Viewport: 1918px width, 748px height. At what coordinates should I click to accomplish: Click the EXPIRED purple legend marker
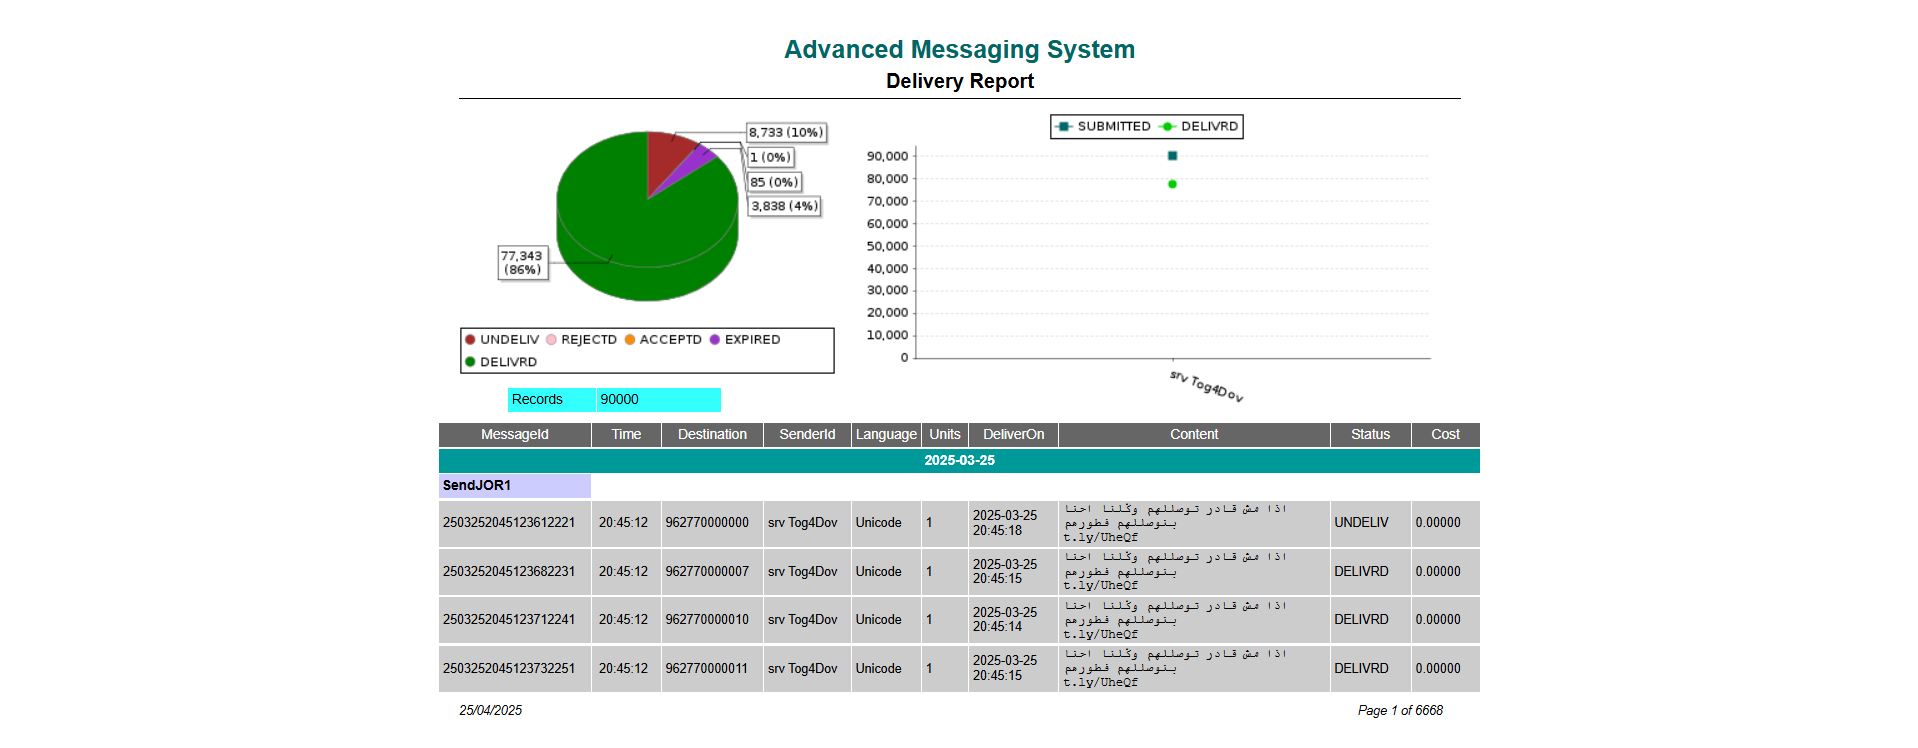pos(715,340)
